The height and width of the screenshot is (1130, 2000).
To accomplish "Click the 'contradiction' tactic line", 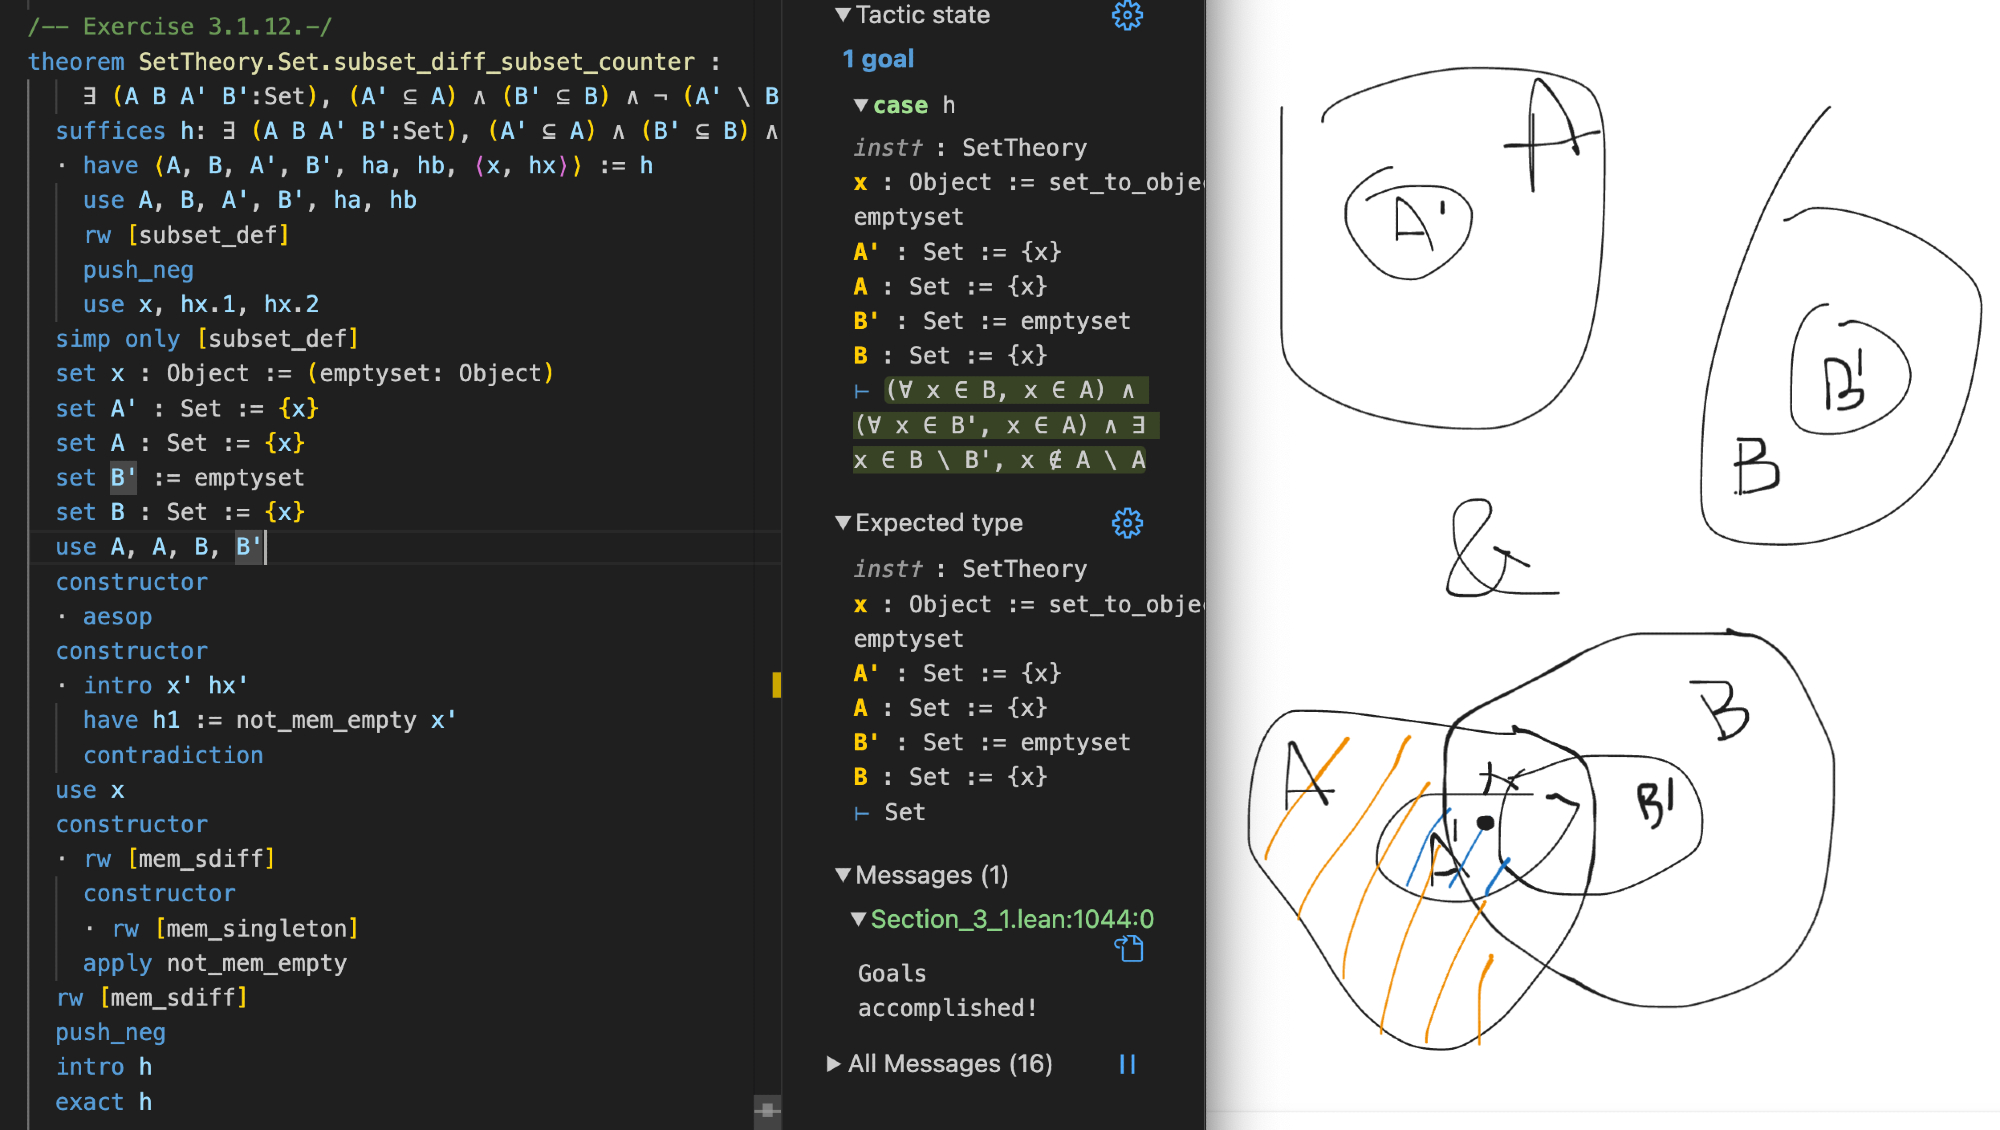I will (x=173, y=755).
